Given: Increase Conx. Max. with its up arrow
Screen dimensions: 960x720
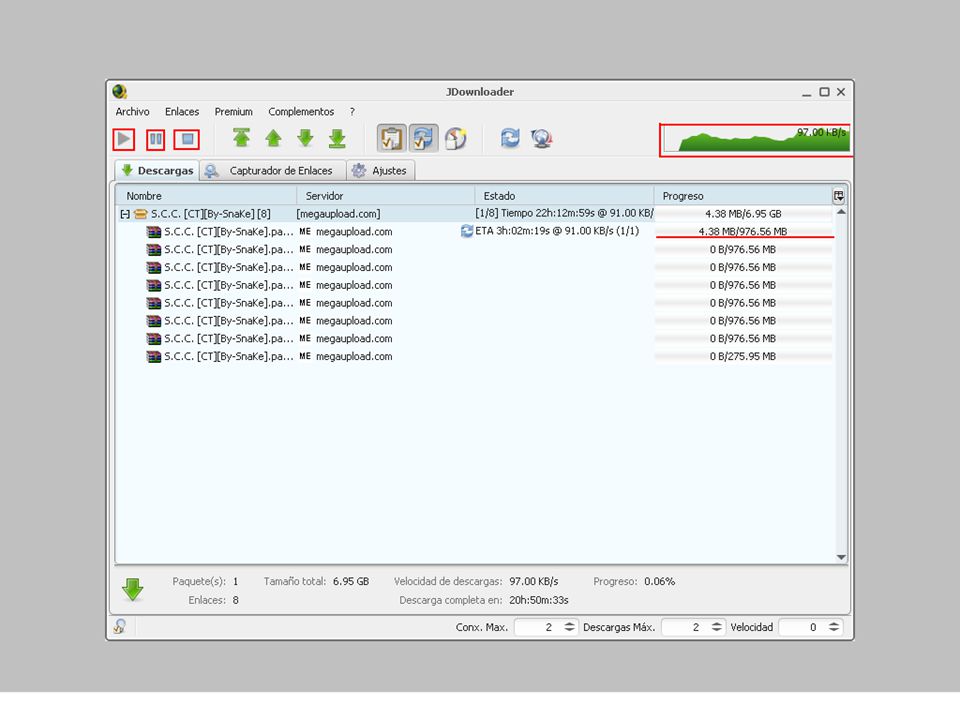Looking at the screenshot, I should 569,624.
